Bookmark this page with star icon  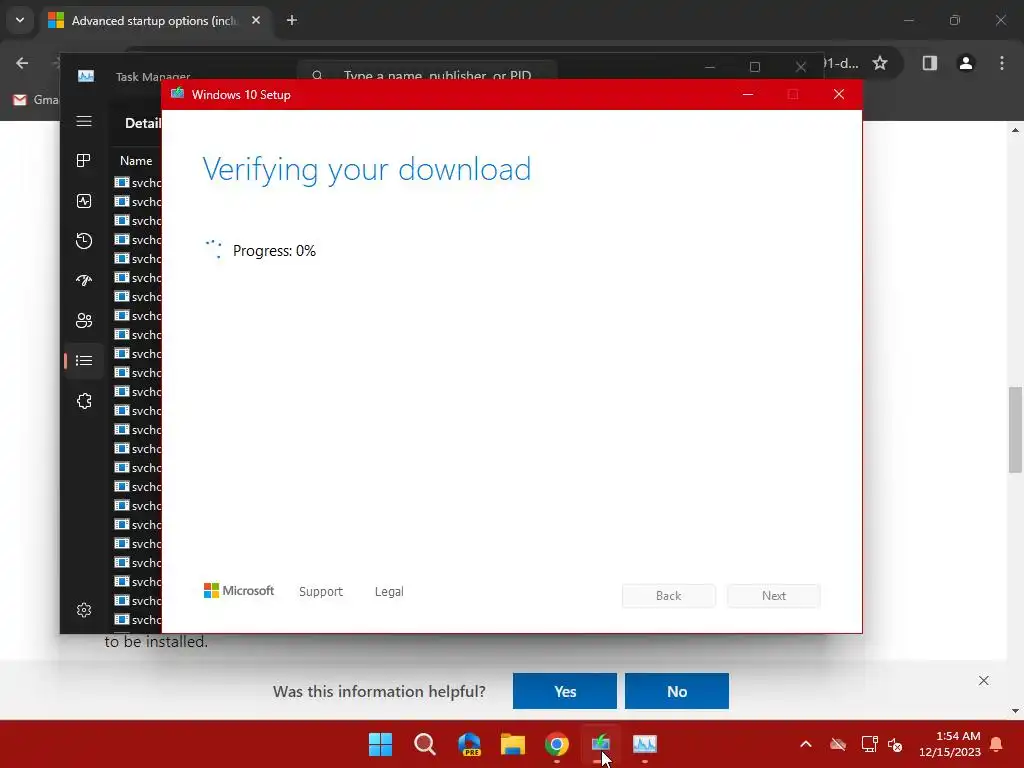880,63
